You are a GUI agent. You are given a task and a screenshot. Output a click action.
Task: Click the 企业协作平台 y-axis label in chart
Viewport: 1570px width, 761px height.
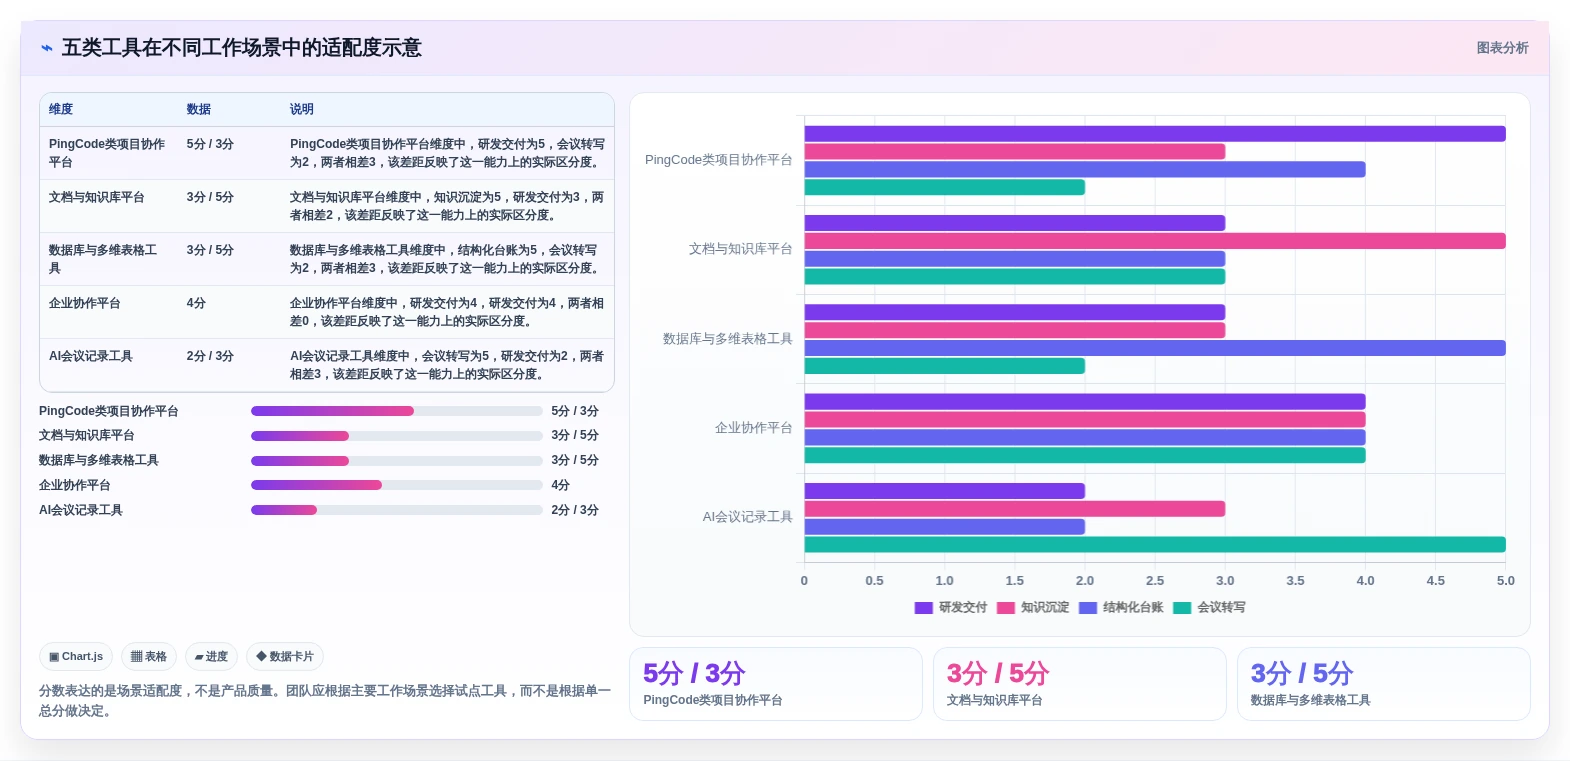click(753, 428)
